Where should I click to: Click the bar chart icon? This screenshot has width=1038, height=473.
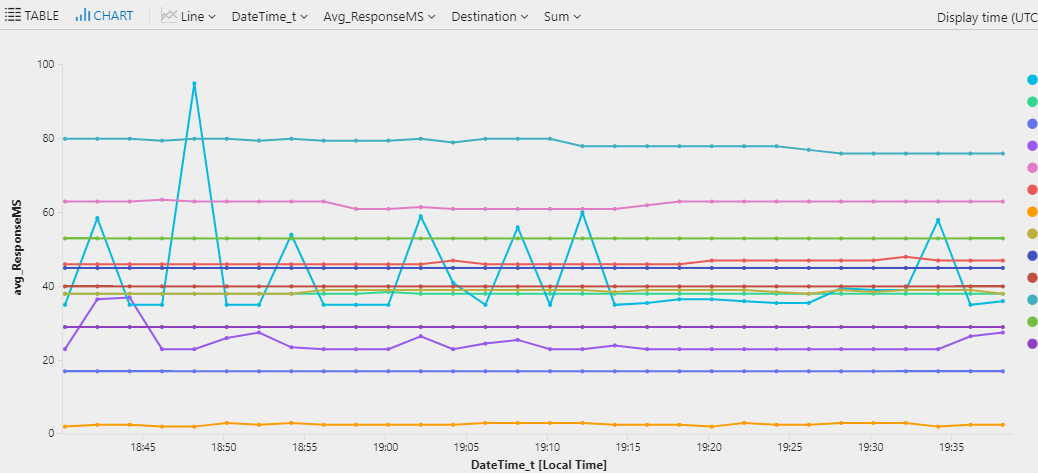tap(83, 16)
